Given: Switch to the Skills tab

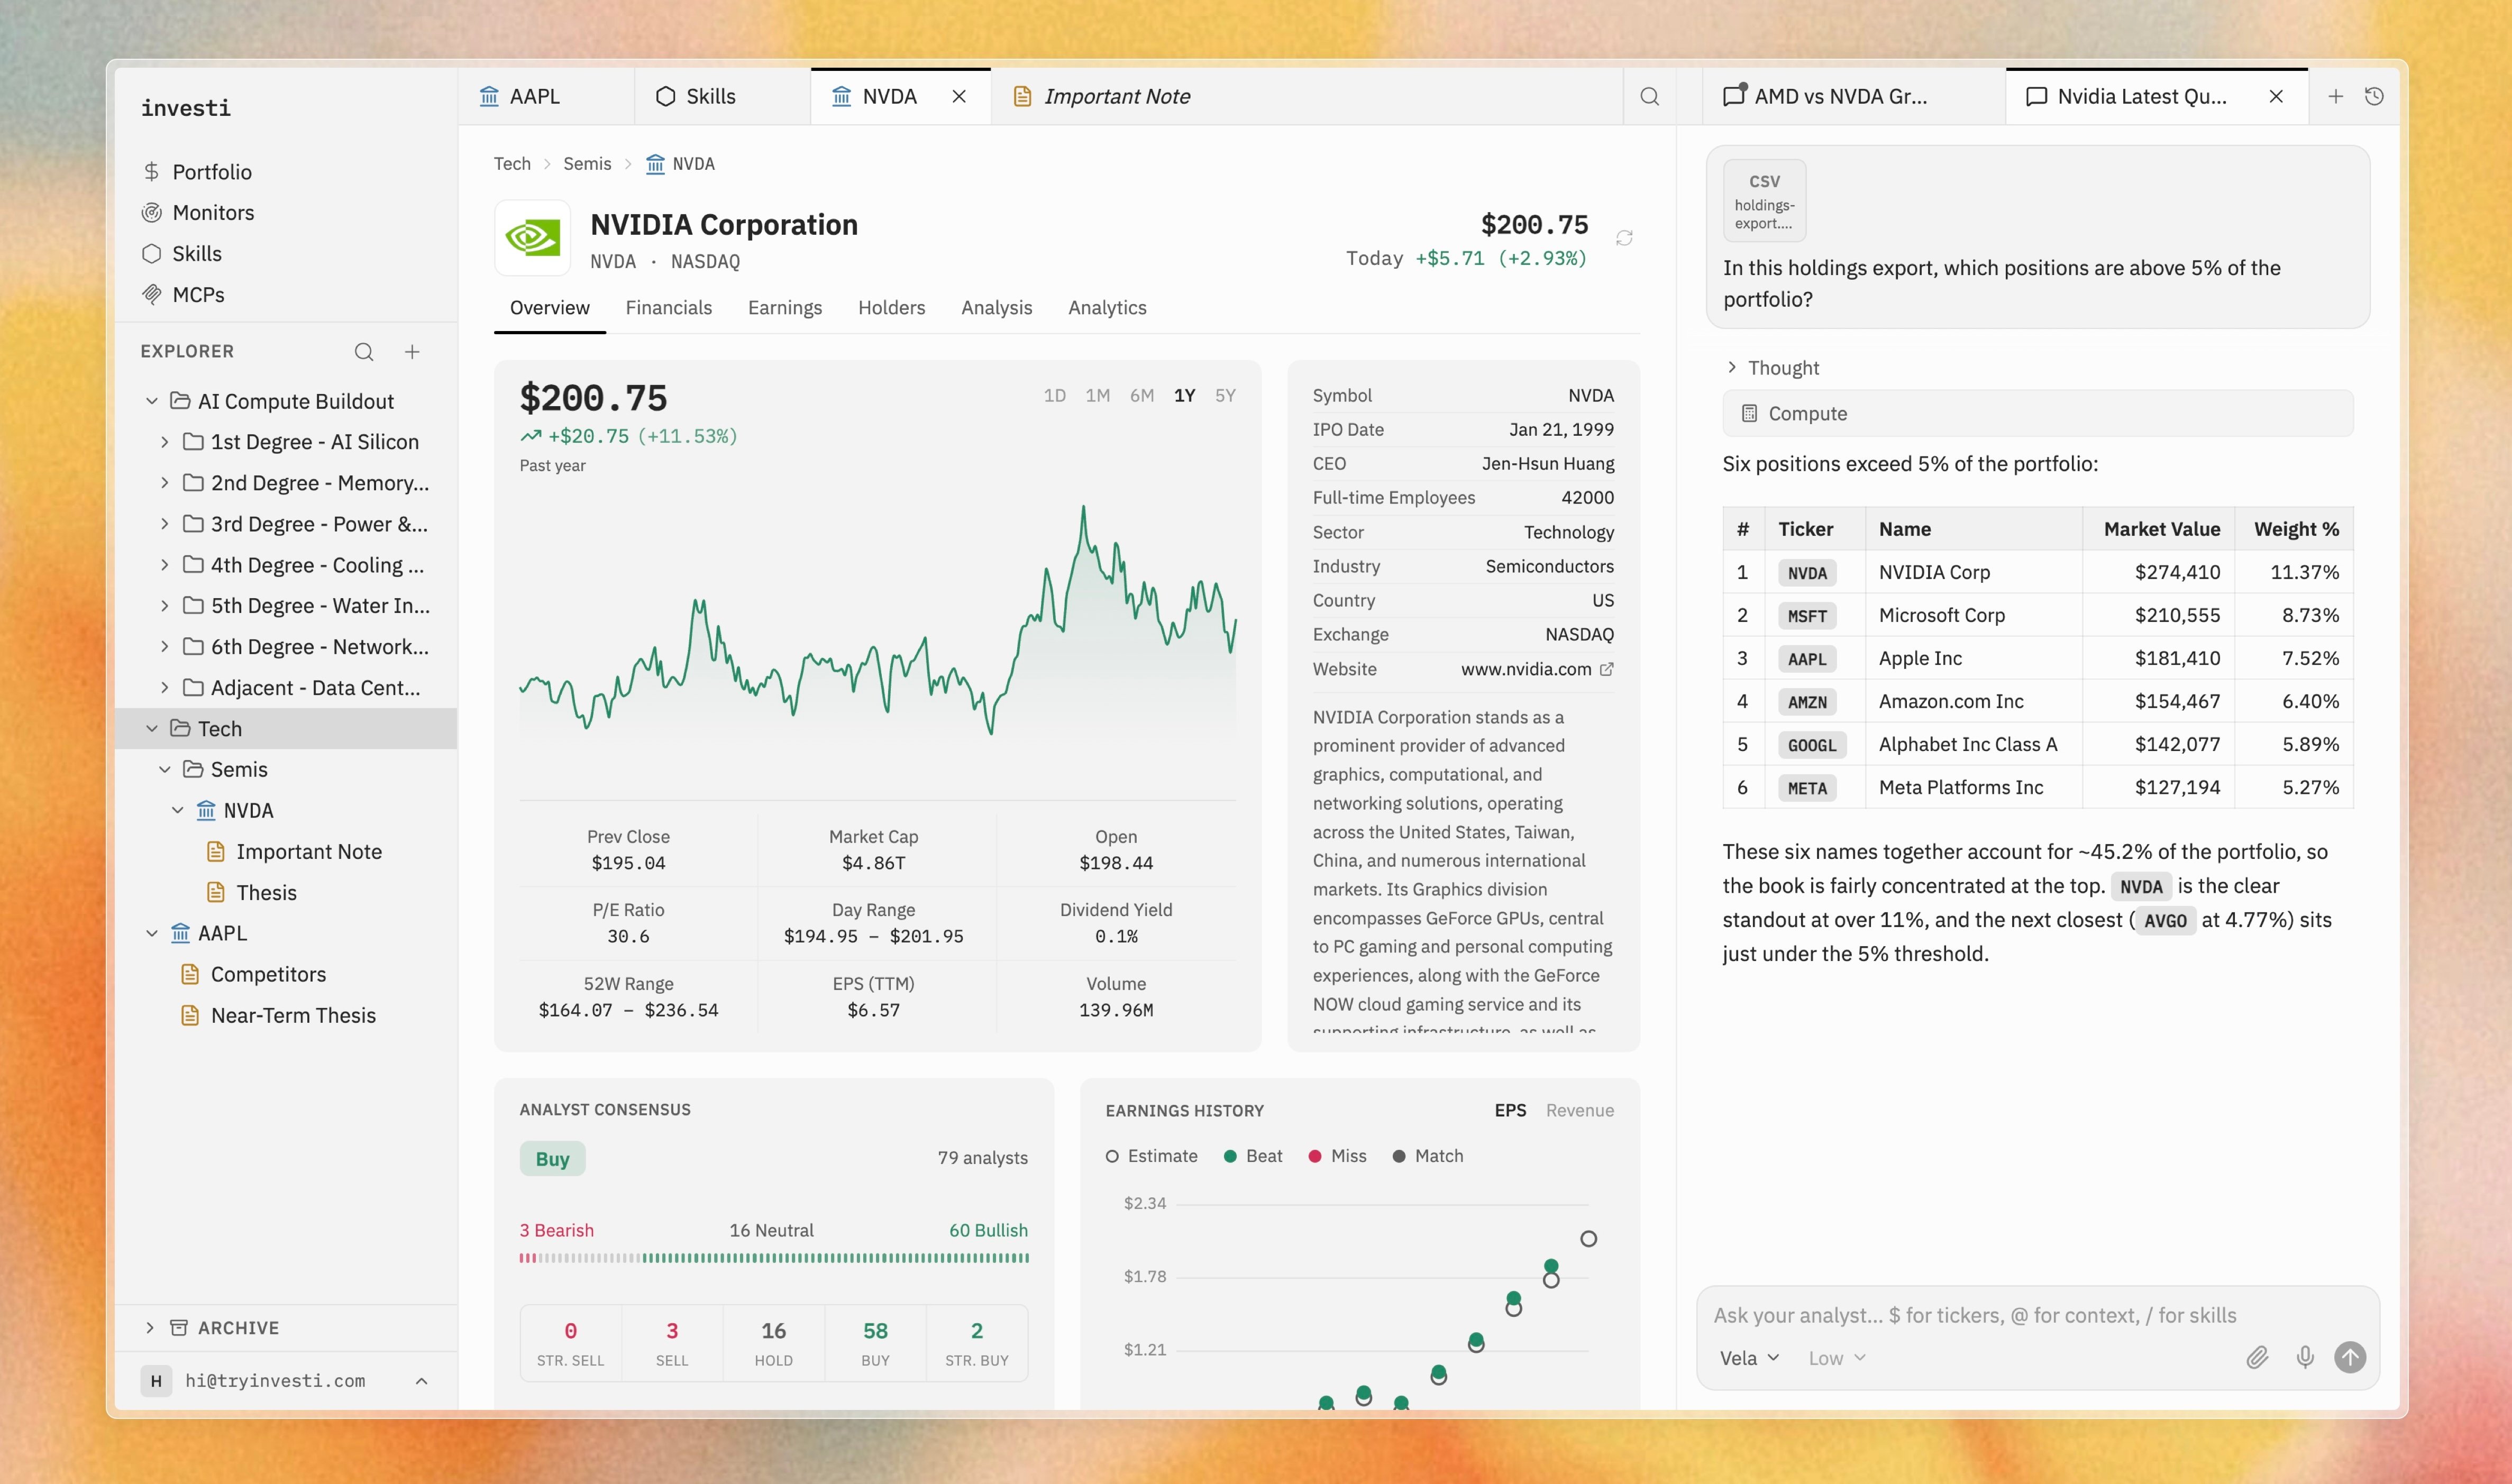Looking at the screenshot, I should 722,97.
